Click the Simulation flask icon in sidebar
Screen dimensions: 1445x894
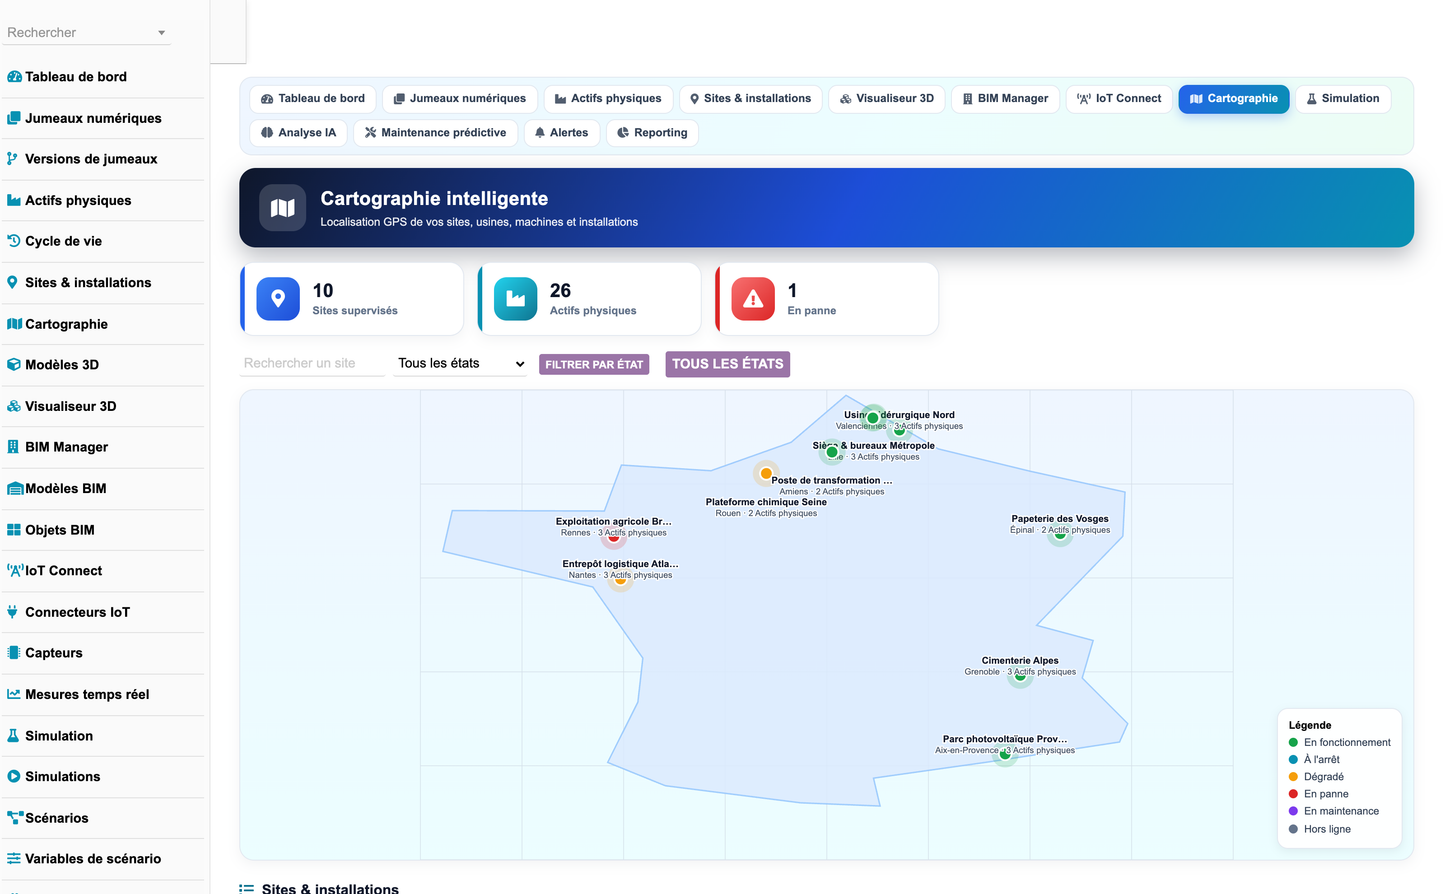13,735
